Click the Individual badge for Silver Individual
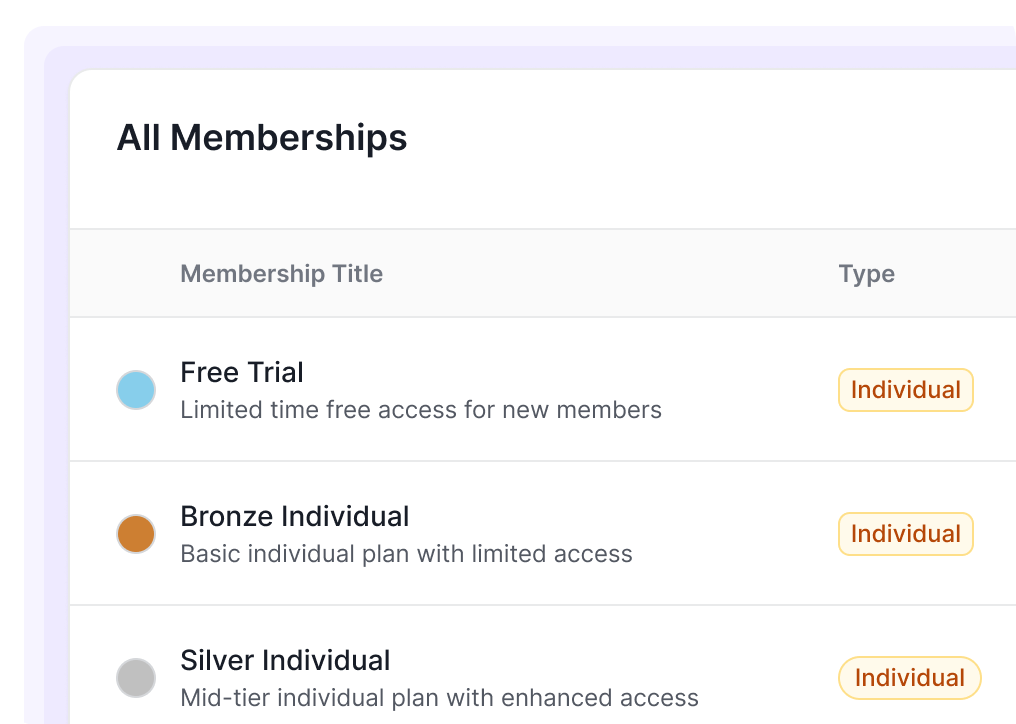The image size is (1016, 724). (x=909, y=678)
